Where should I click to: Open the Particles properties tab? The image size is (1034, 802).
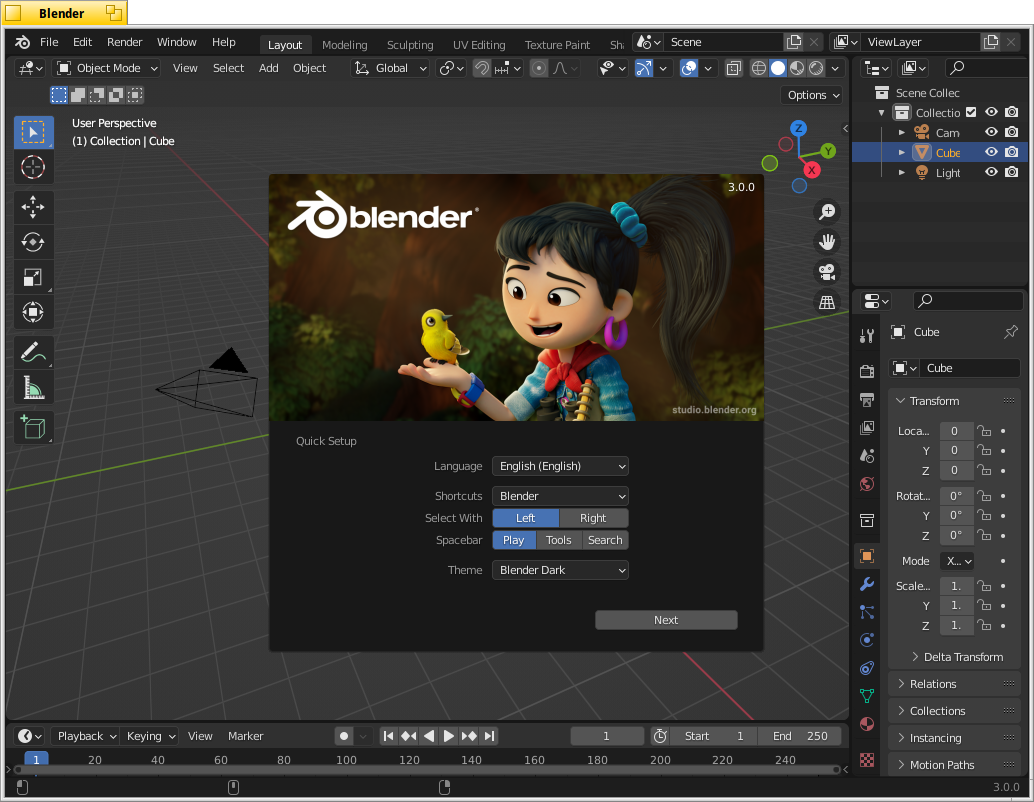[867, 612]
